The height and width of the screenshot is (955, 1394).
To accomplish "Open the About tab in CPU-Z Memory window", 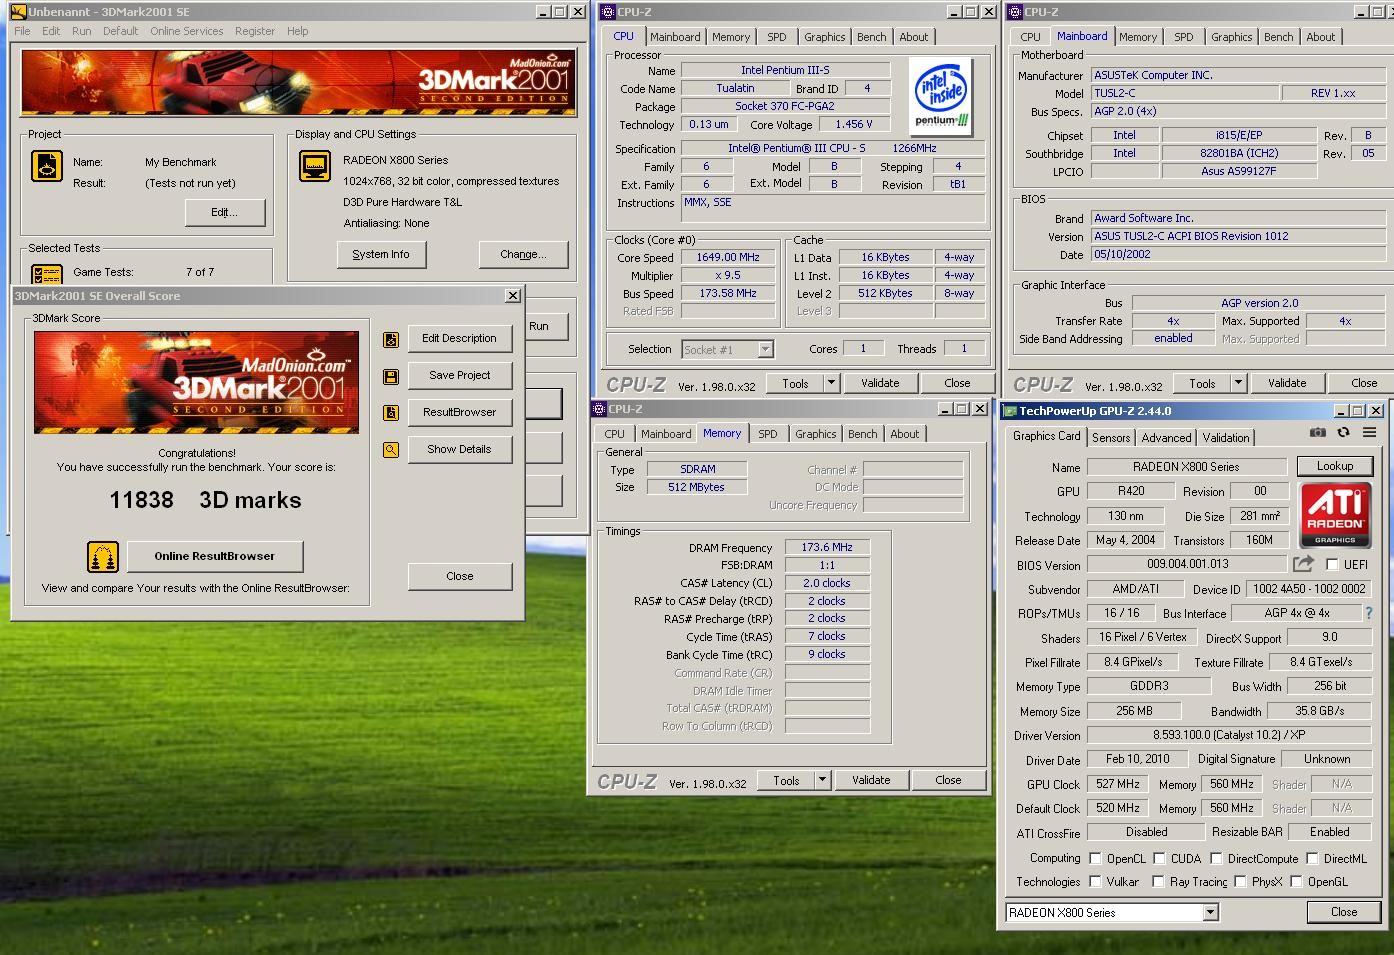I will pos(904,434).
